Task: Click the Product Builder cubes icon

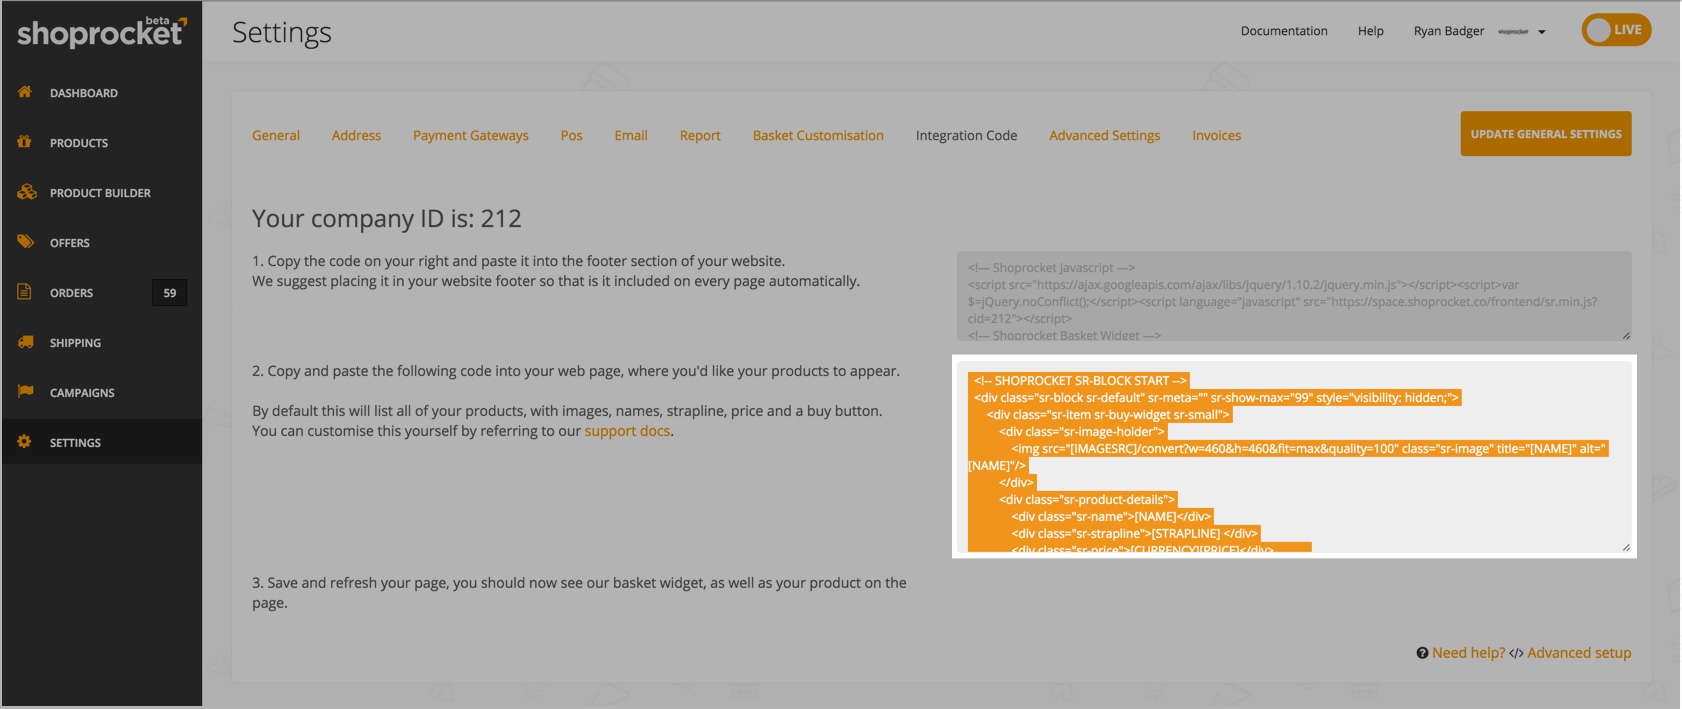Action: click(27, 192)
